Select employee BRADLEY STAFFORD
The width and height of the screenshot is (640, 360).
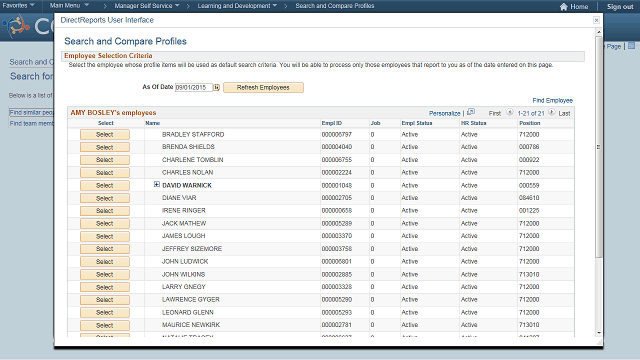105,134
